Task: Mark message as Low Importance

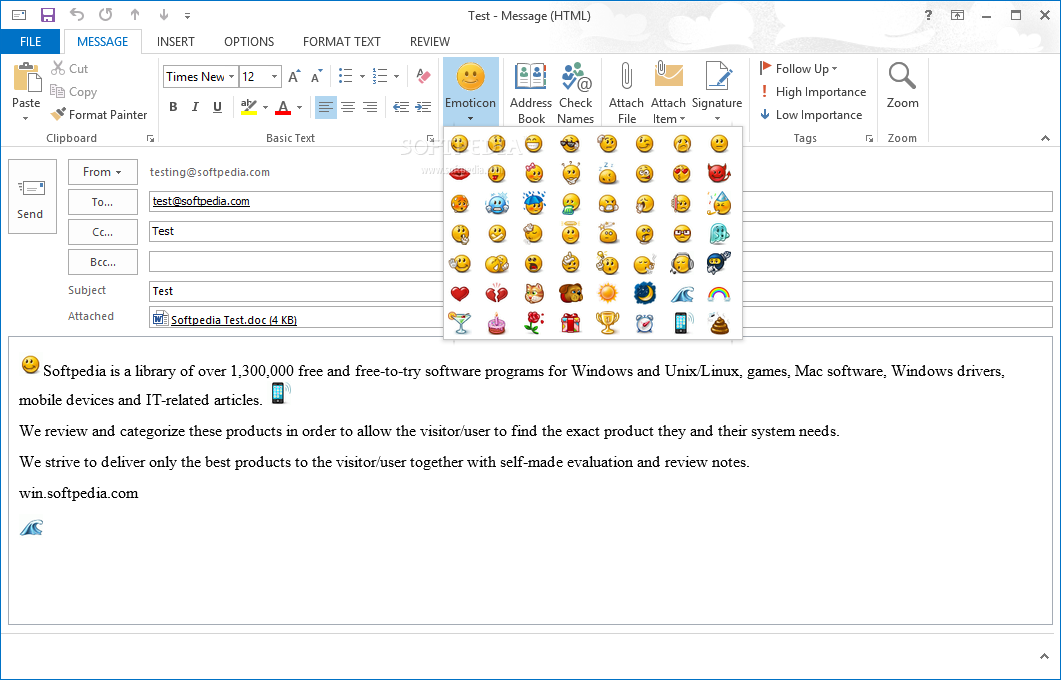Action: [x=811, y=114]
